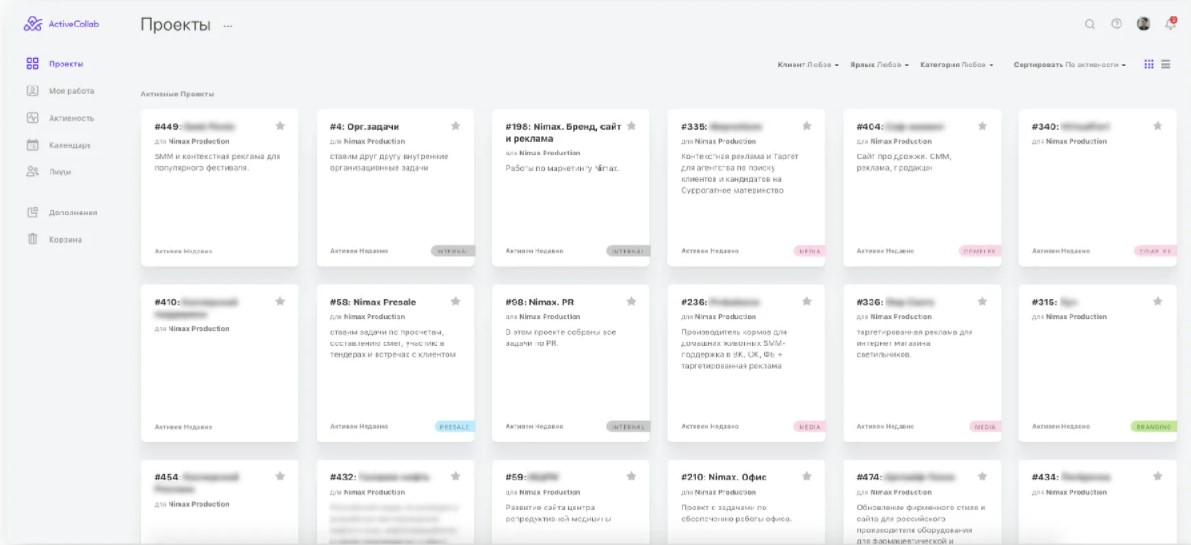Screen dimensions: 1191x545
Task: Star project #474
Action: [x=982, y=476]
